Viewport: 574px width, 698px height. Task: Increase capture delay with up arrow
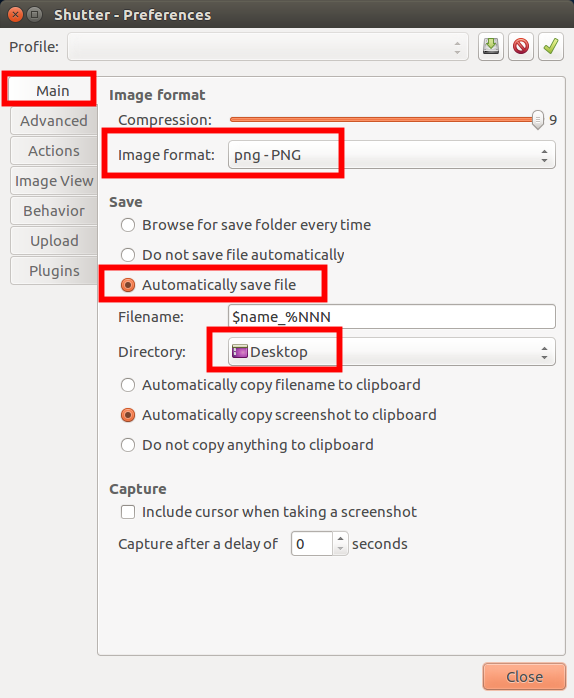click(x=340, y=538)
